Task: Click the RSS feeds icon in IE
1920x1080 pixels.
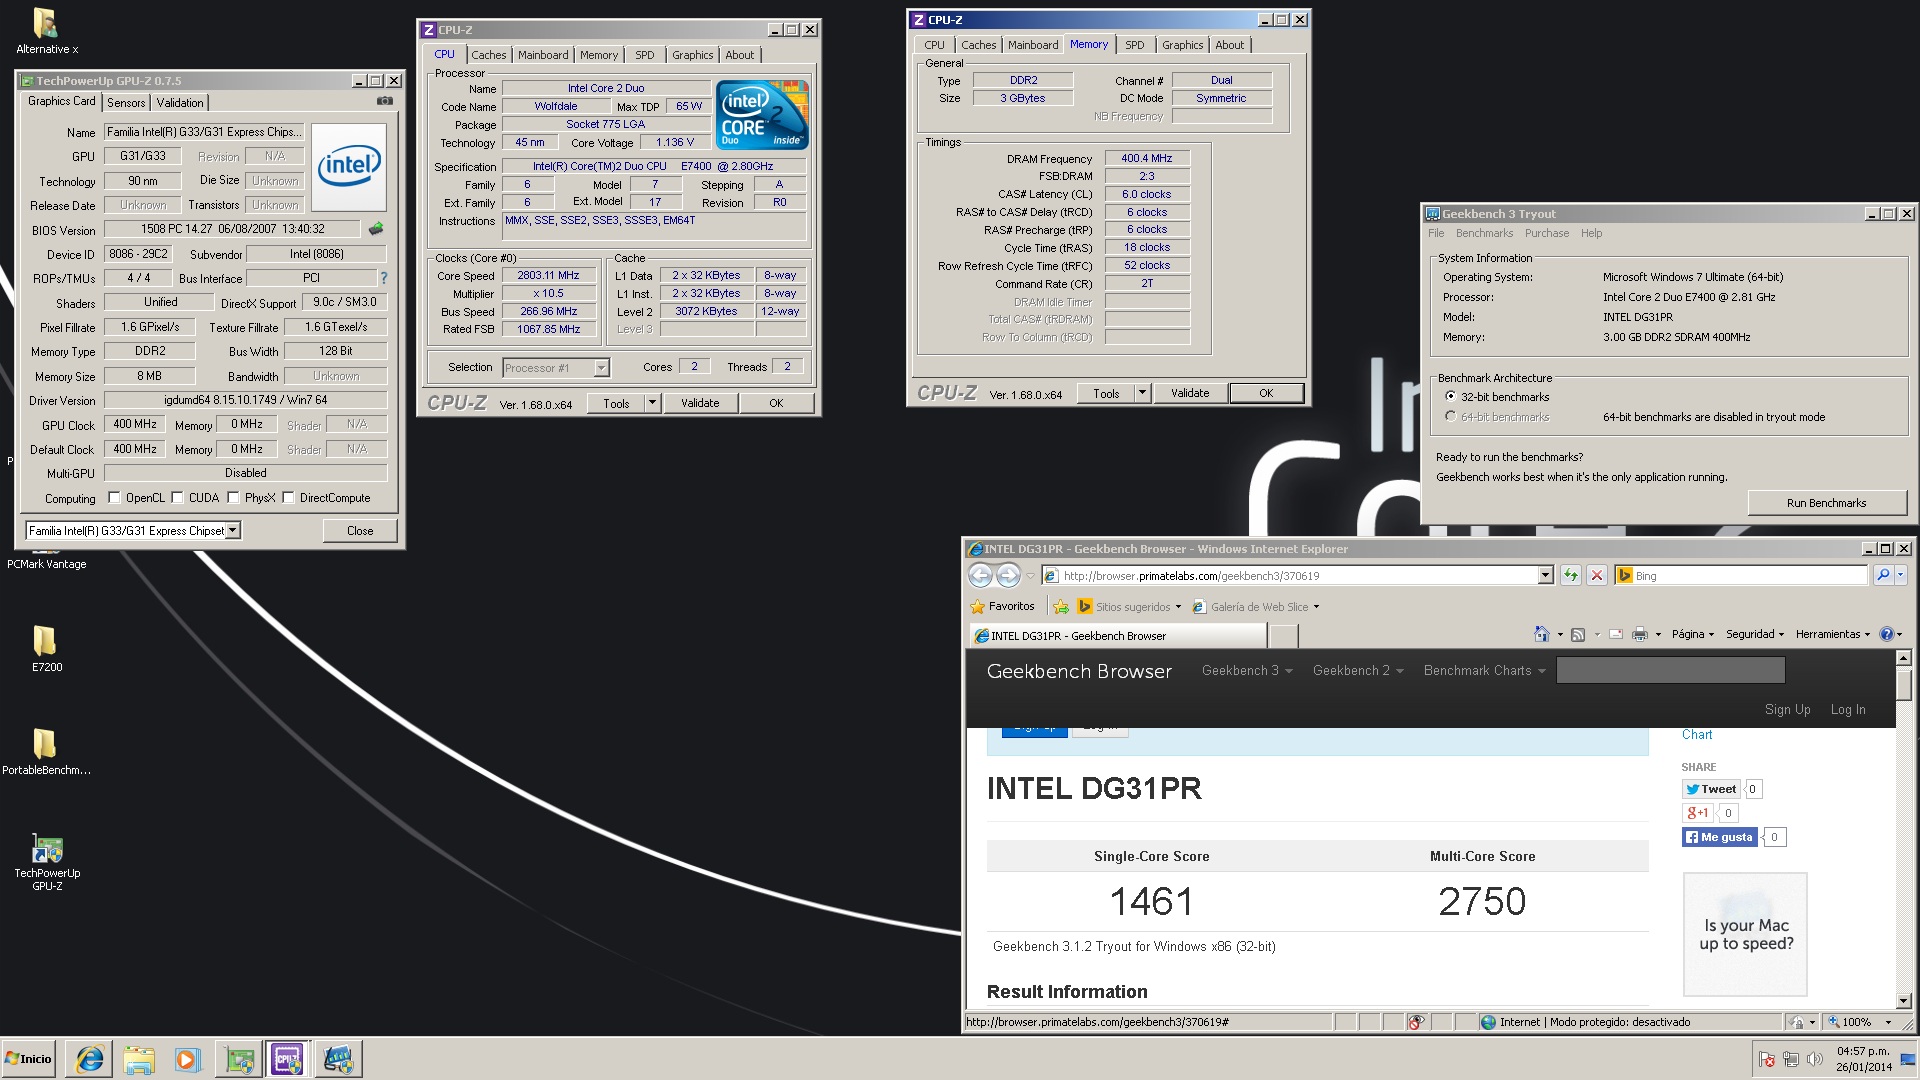Action: [x=1578, y=634]
